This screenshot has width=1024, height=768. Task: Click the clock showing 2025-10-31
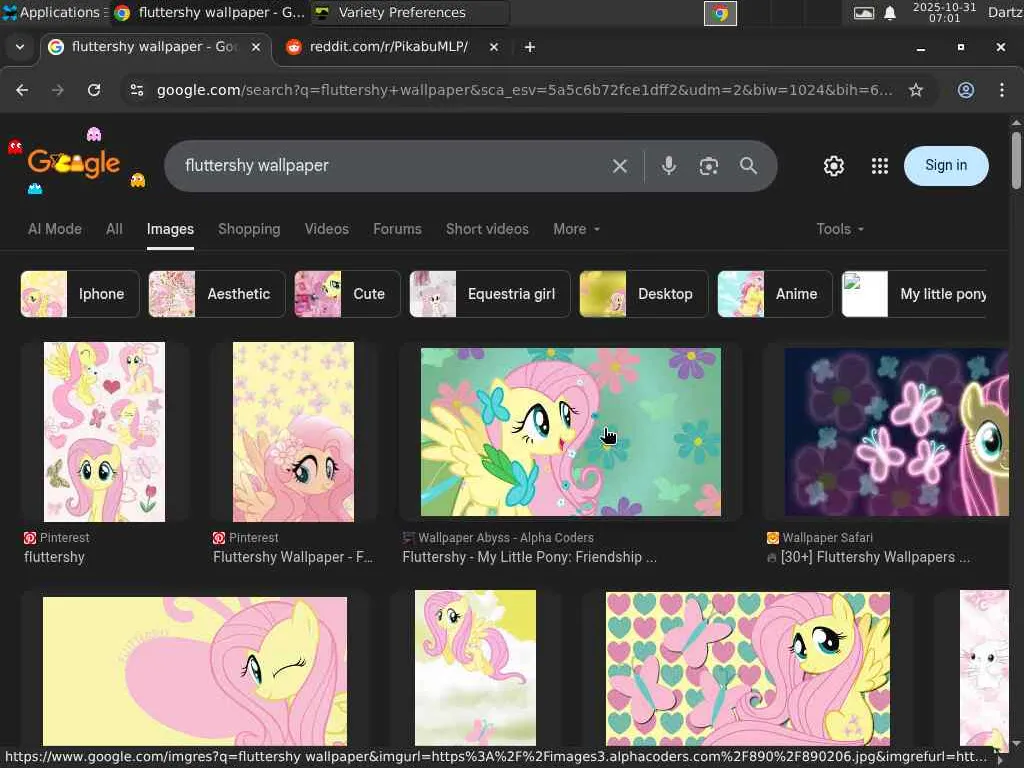coord(944,12)
